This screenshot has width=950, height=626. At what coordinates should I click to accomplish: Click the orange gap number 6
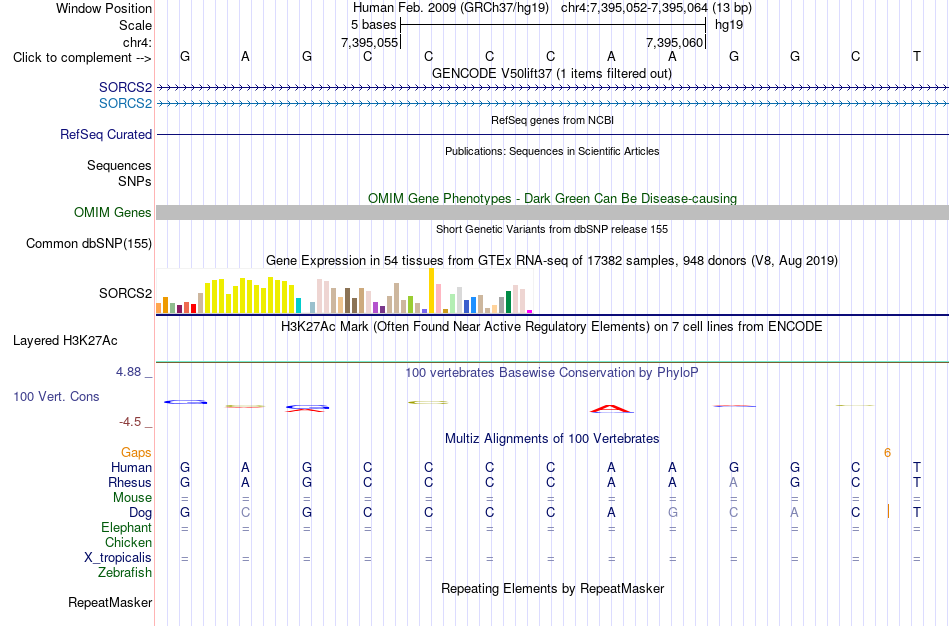[887, 453]
